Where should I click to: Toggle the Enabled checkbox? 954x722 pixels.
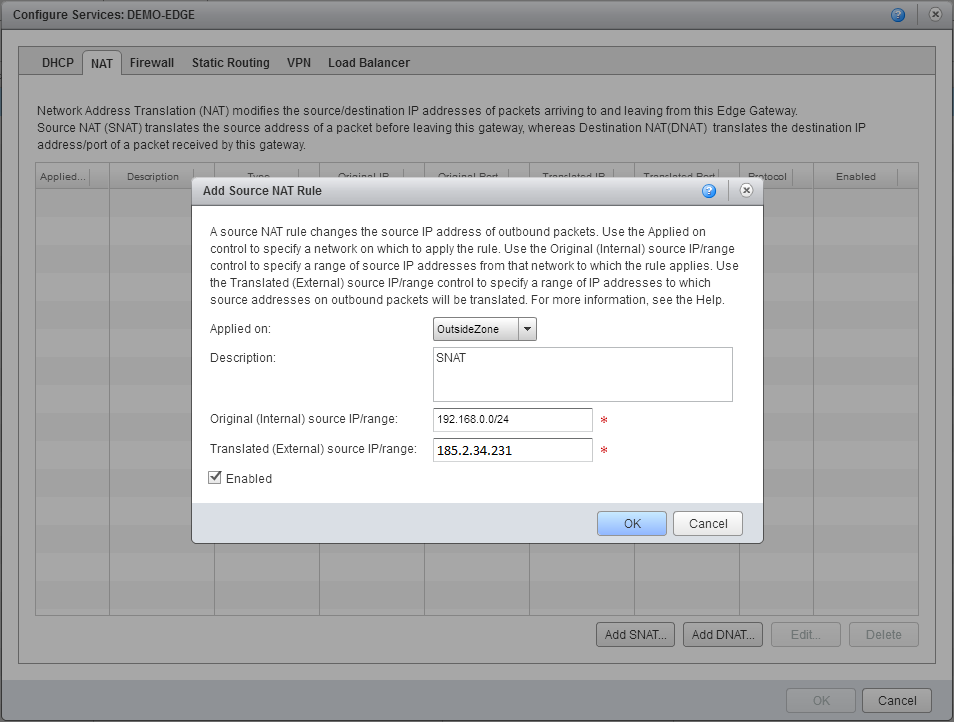[x=214, y=477]
